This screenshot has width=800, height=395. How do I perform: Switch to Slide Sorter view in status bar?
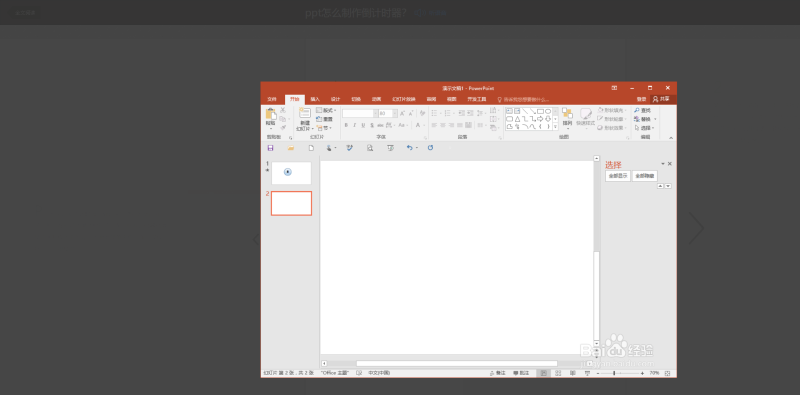point(558,374)
